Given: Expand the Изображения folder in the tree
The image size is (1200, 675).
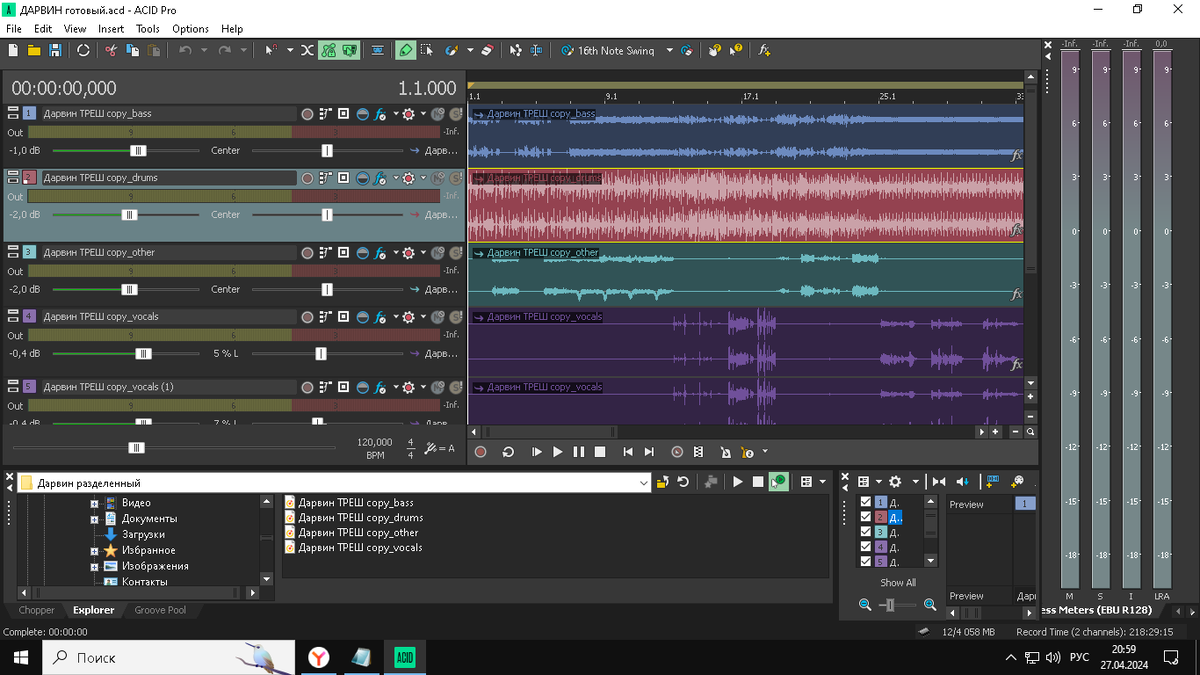Looking at the screenshot, I should pyautogui.click(x=95, y=566).
